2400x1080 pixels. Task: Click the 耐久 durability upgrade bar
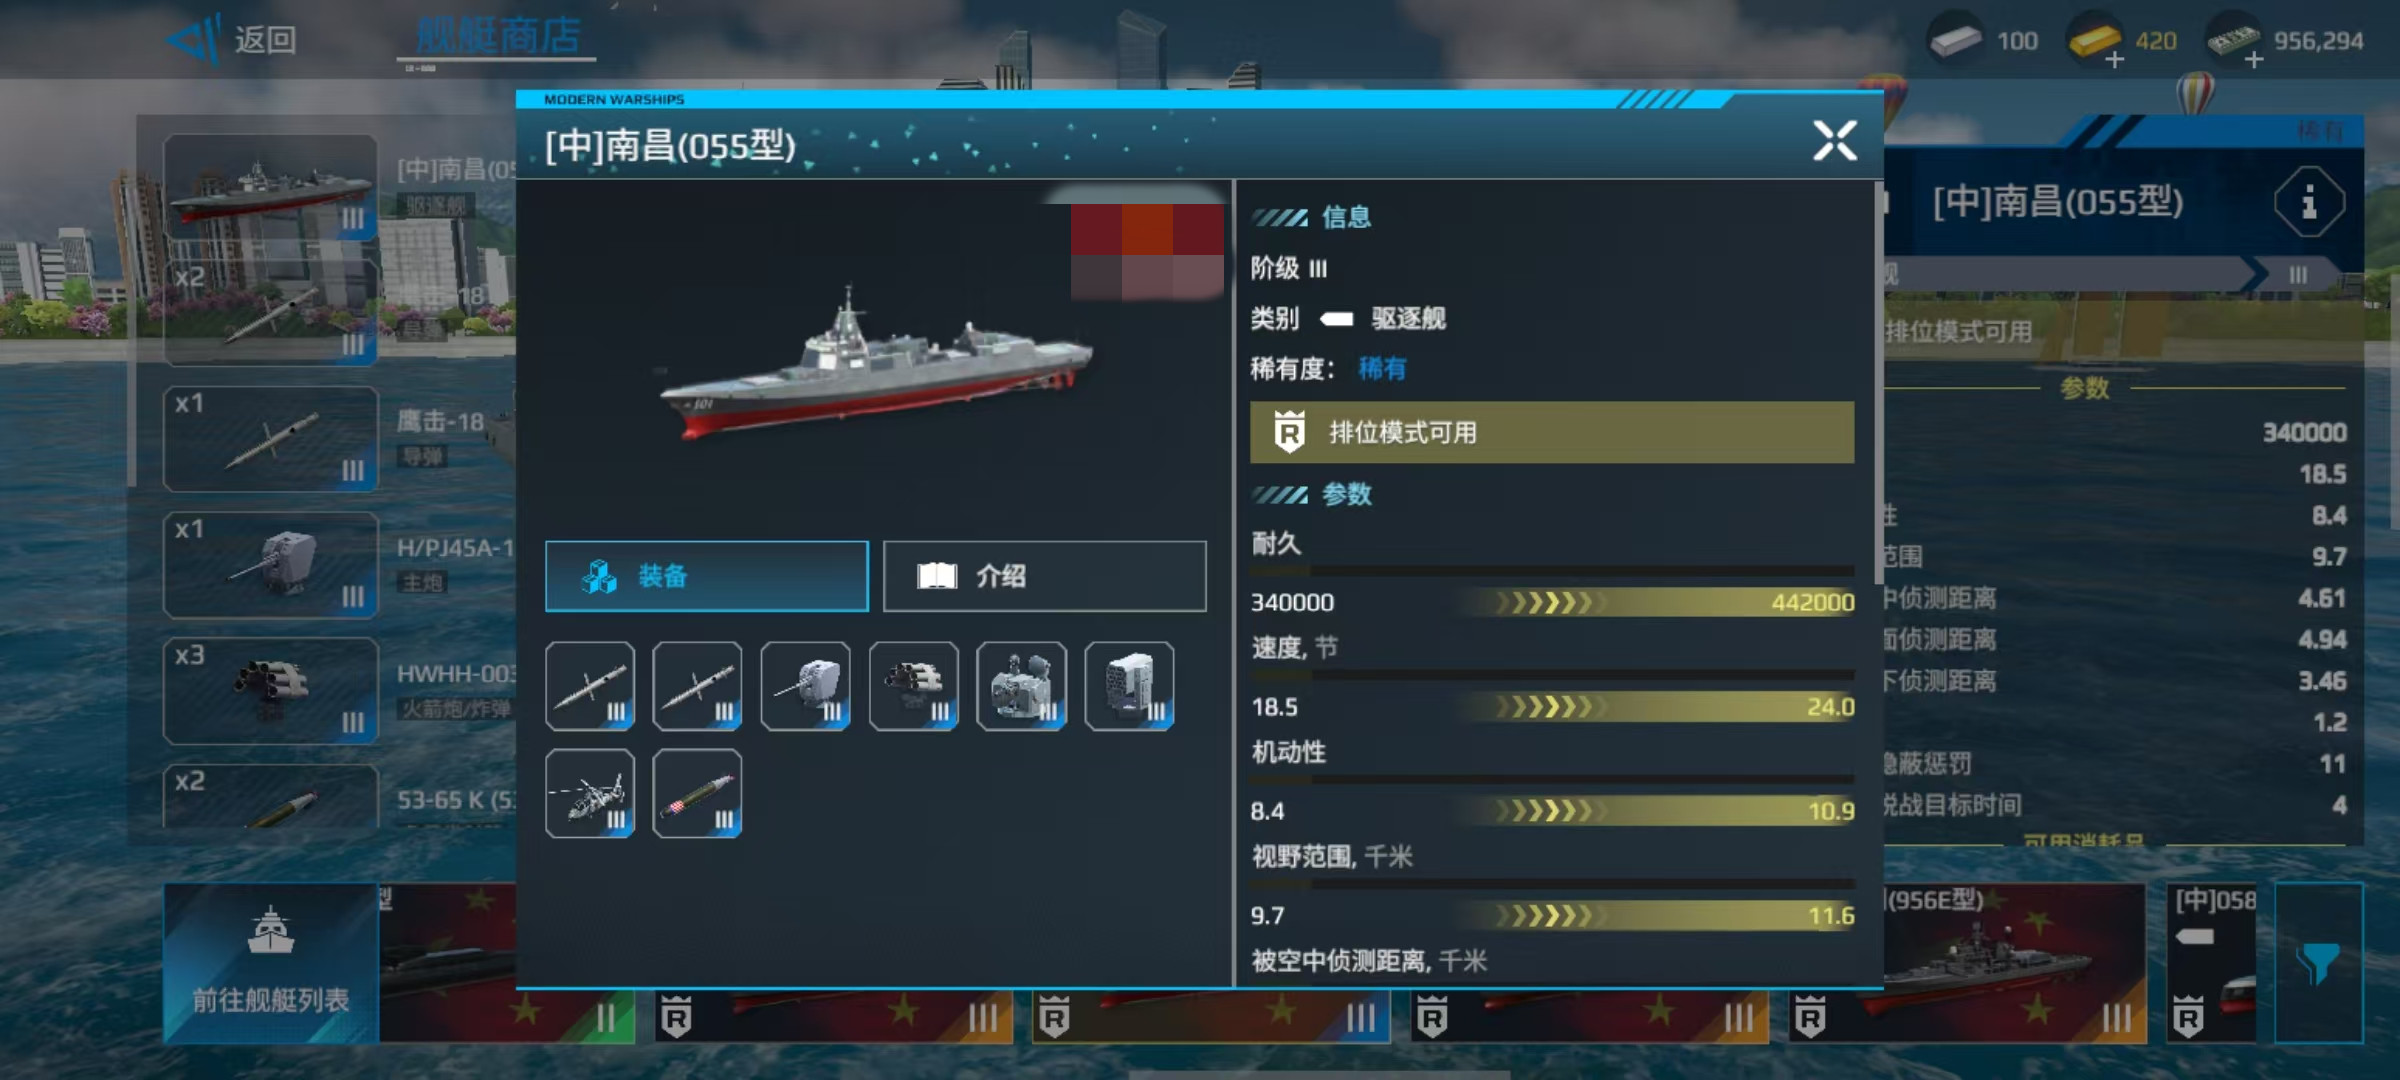coord(1552,602)
